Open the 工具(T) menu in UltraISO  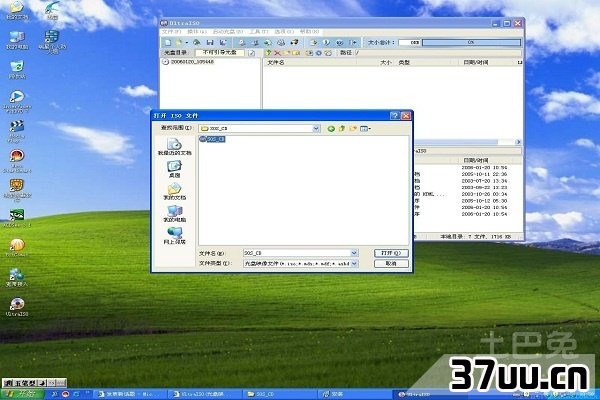pos(259,31)
